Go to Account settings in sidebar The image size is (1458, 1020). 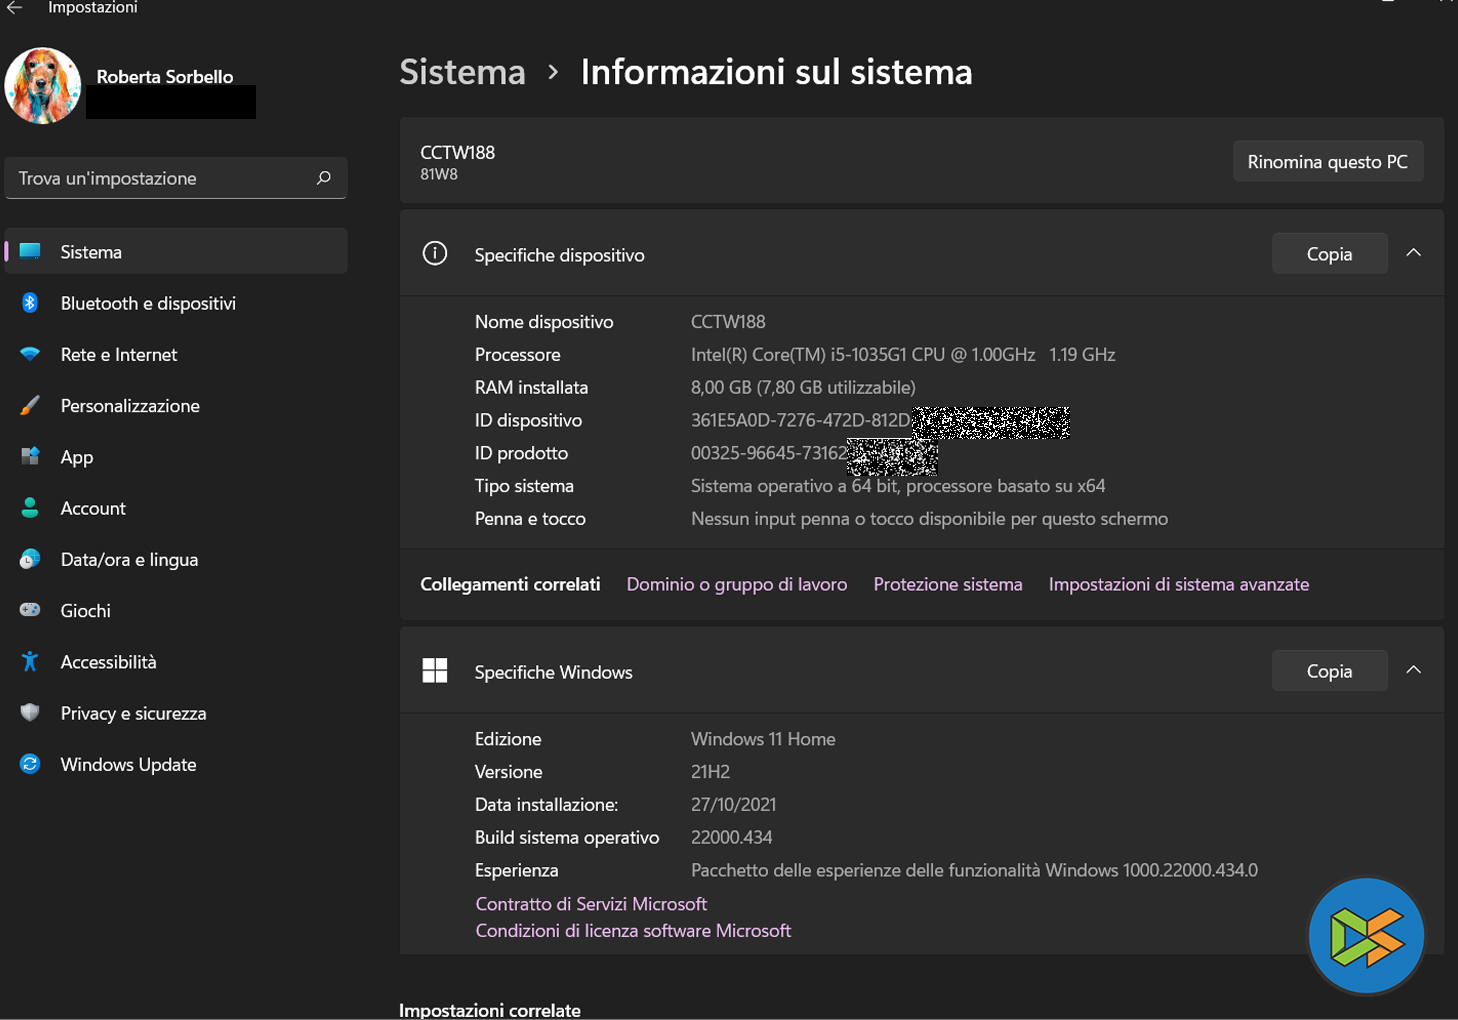coord(93,508)
